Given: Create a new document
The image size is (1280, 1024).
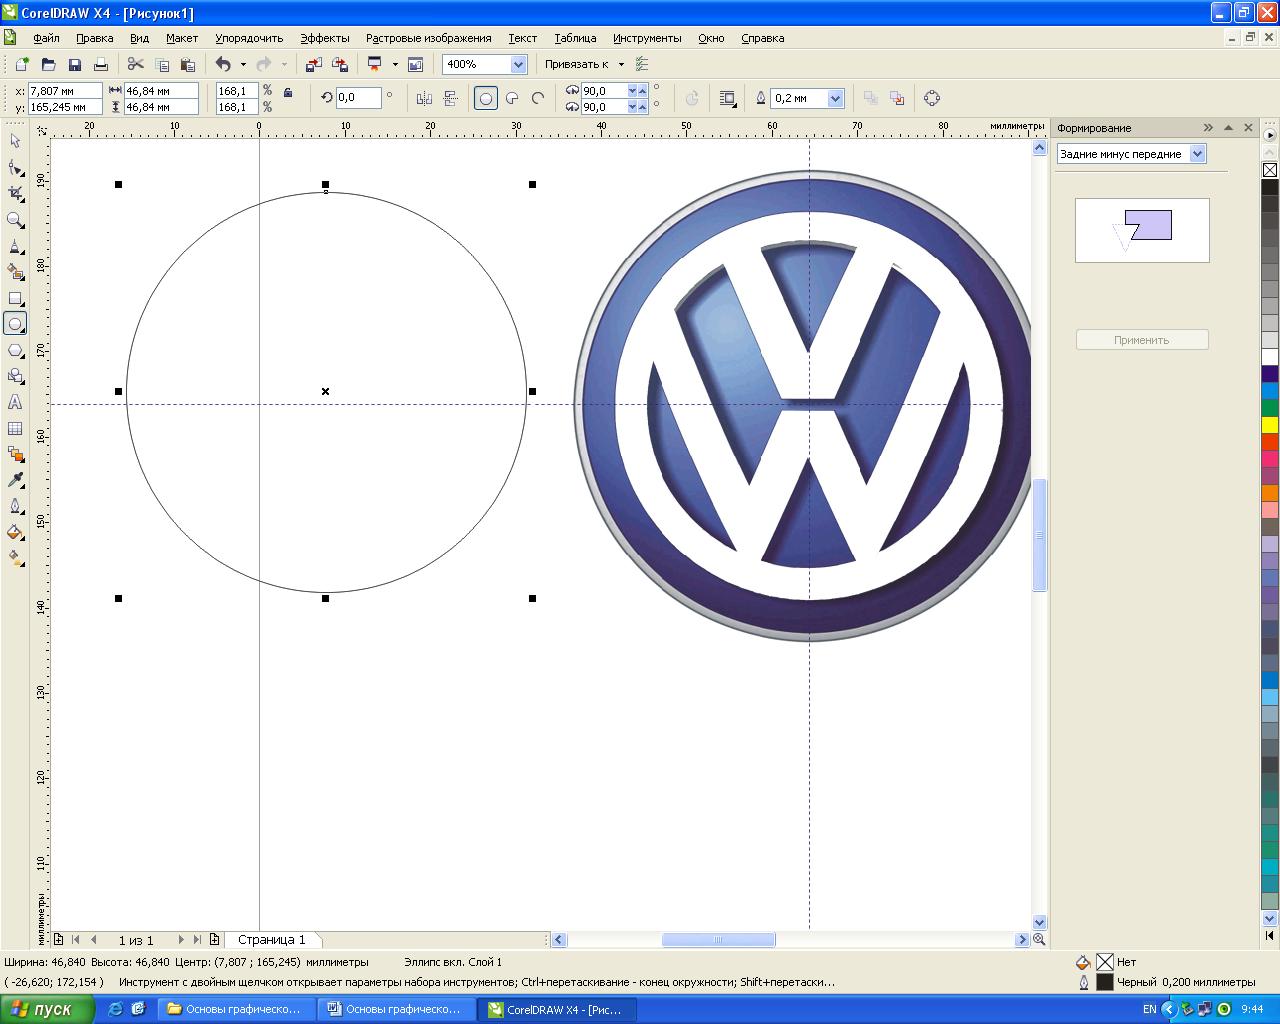Looking at the screenshot, I should pyautogui.click(x=22, y=64).
